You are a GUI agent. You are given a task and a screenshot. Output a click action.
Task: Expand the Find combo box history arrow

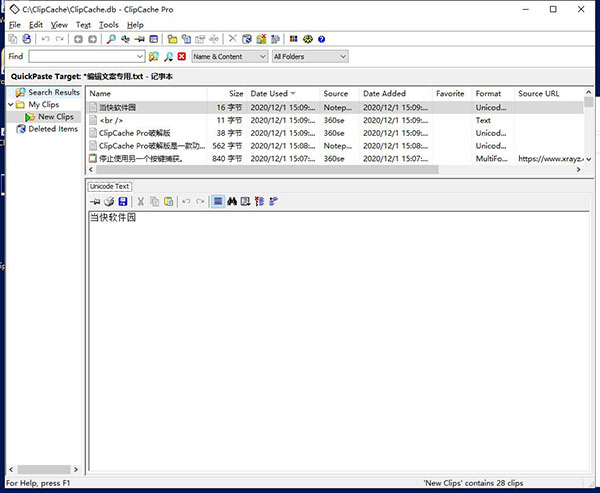coord(140,57)
